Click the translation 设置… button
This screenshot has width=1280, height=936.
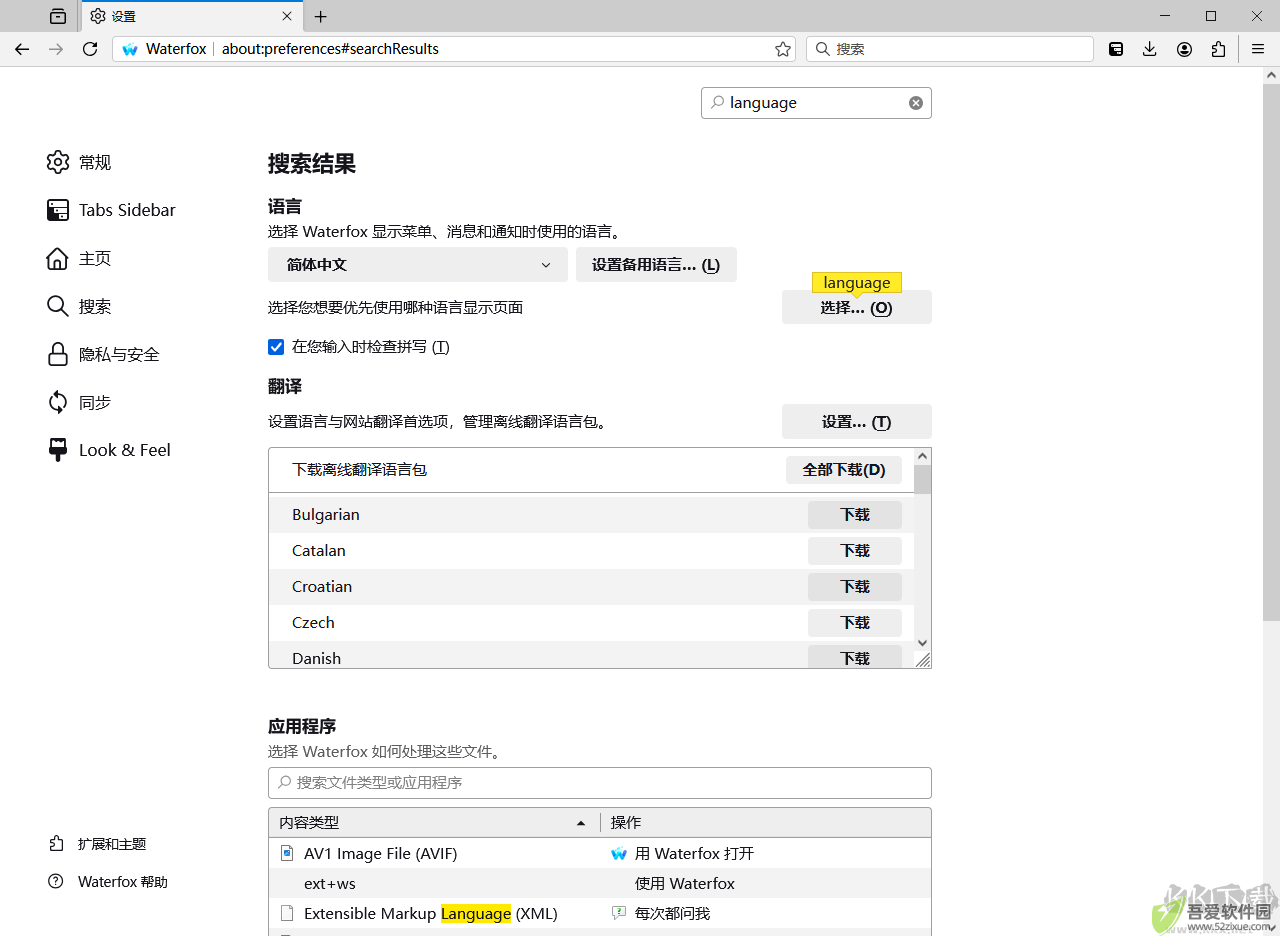pos(856,422)
